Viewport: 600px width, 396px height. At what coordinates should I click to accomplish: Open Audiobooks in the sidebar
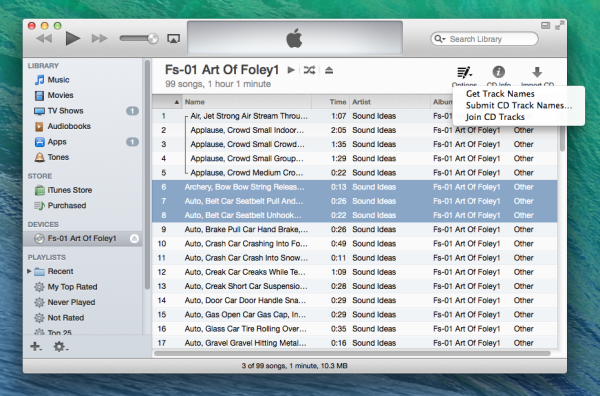pos(69,126)
